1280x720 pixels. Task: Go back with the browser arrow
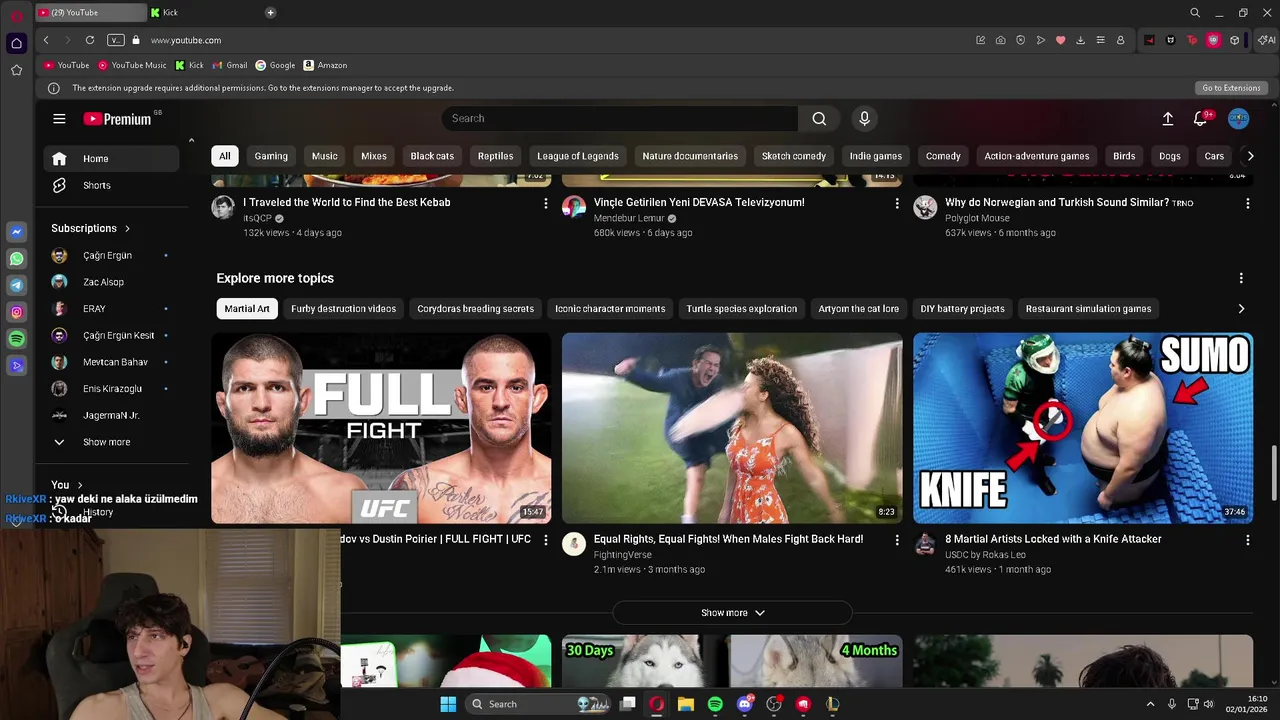tap(46, 40)
